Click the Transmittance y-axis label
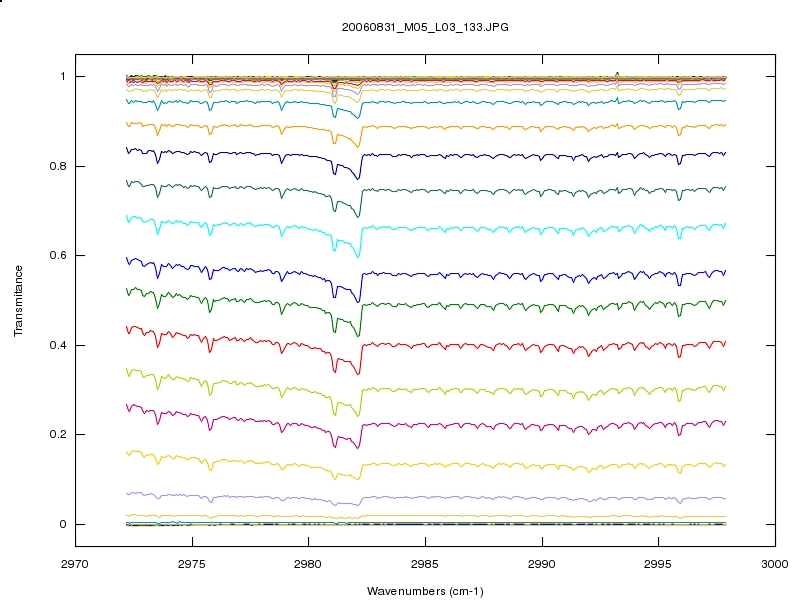Viewport: 800px width, 600px height. coord(18,301)
